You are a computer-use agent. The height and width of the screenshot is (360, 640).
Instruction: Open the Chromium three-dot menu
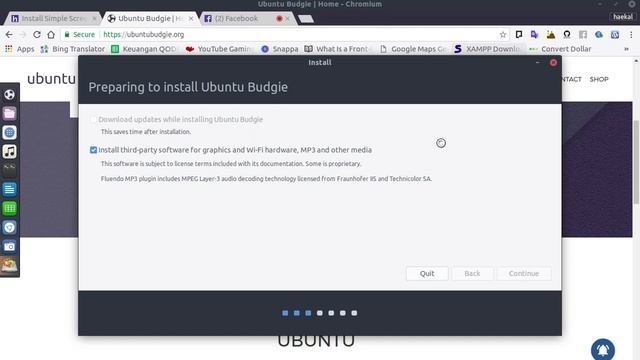(x=631, y=35)
